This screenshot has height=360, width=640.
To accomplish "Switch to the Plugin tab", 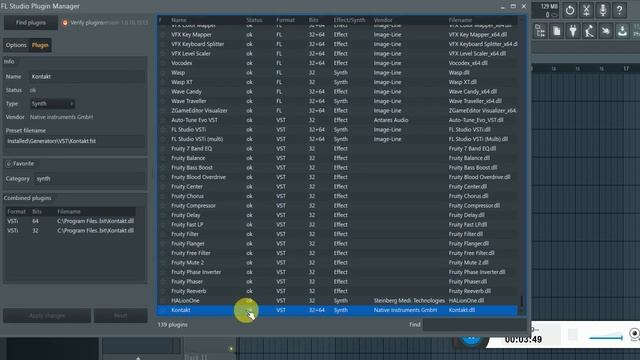I will coord(40,45).
